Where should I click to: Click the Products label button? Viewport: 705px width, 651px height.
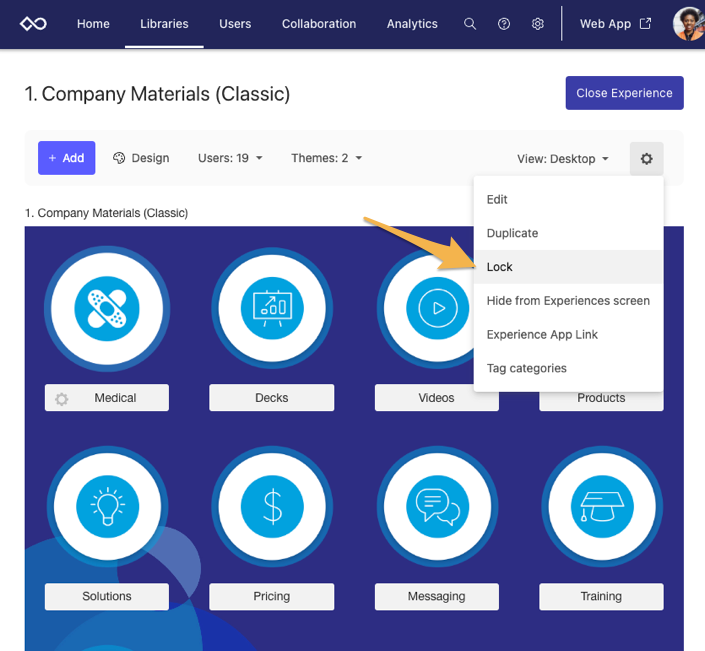601,399
